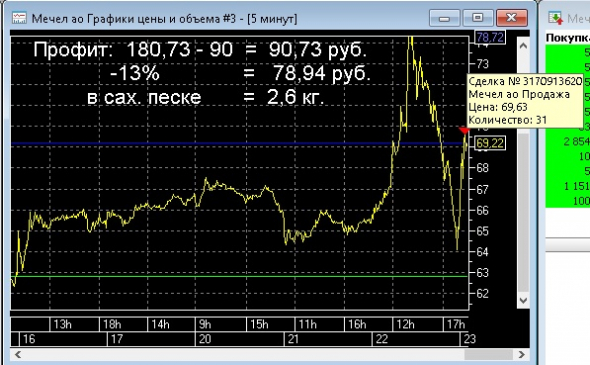Click date label 22 on the bottom axis

pos(382,339)
